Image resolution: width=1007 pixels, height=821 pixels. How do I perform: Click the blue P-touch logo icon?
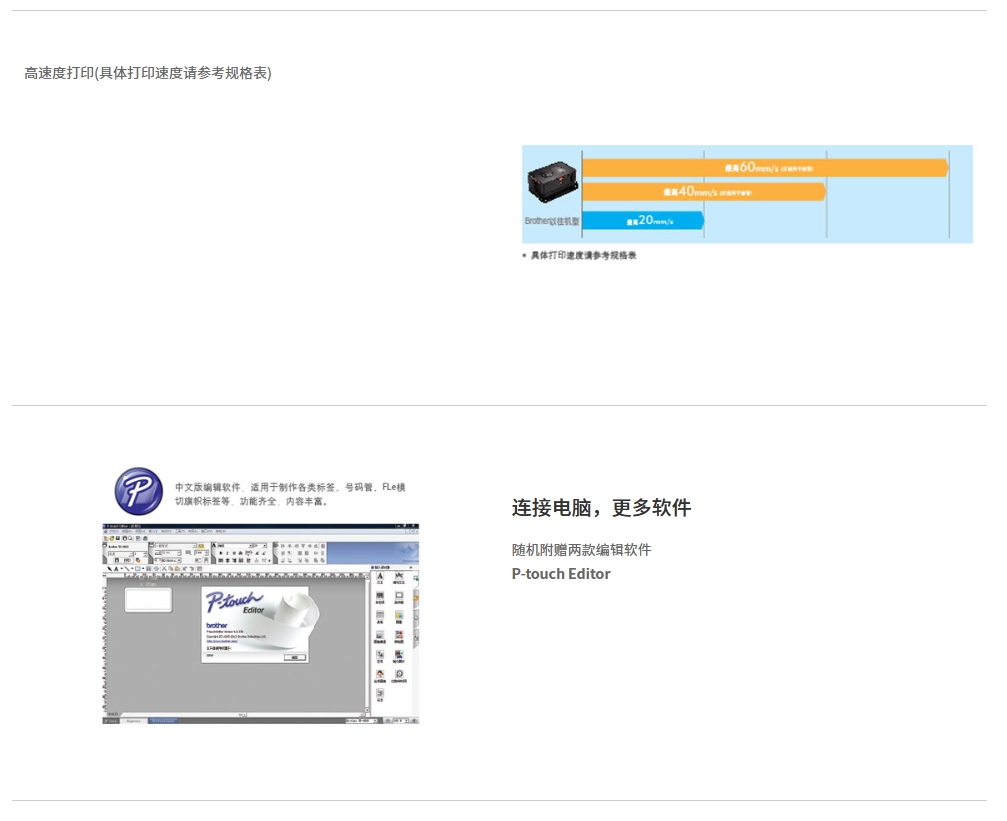[139, 491]
